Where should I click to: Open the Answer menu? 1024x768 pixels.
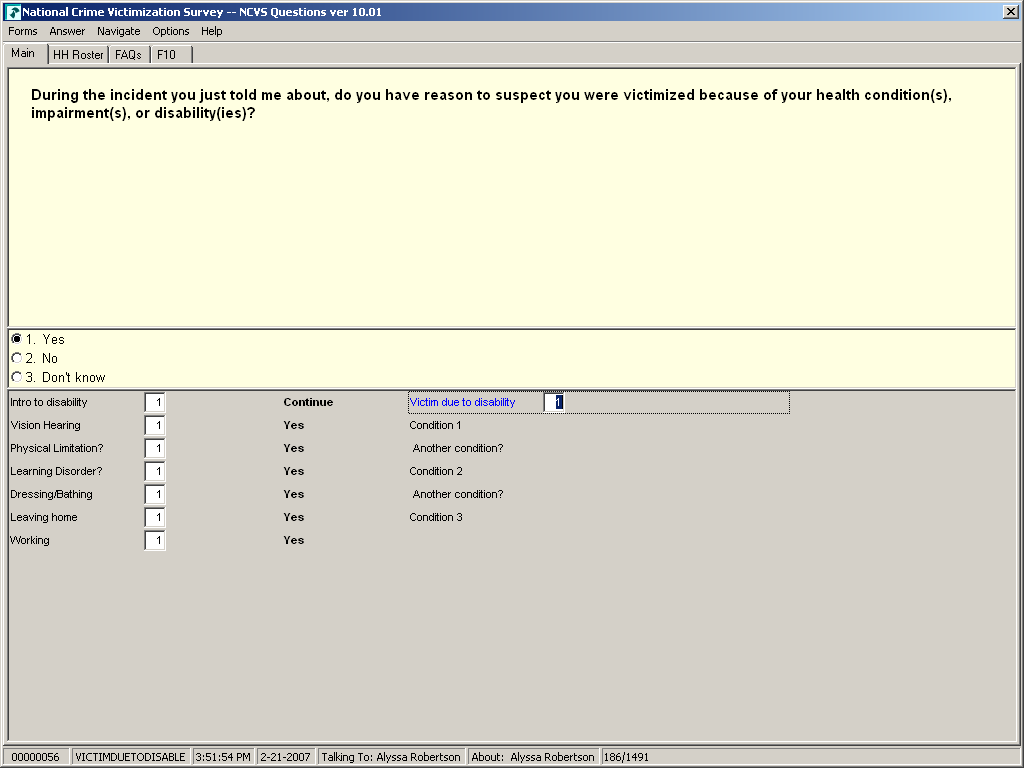pyautogui.click(x=67, y=31)
